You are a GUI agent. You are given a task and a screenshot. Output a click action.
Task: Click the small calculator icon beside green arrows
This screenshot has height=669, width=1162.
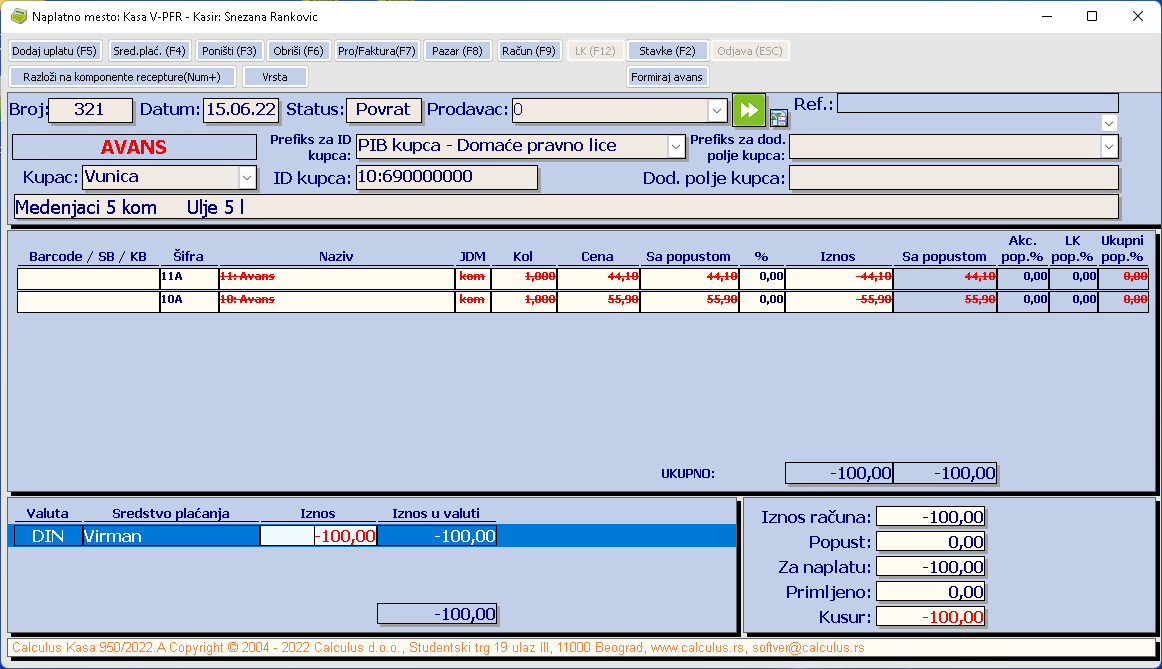point(778,118)
